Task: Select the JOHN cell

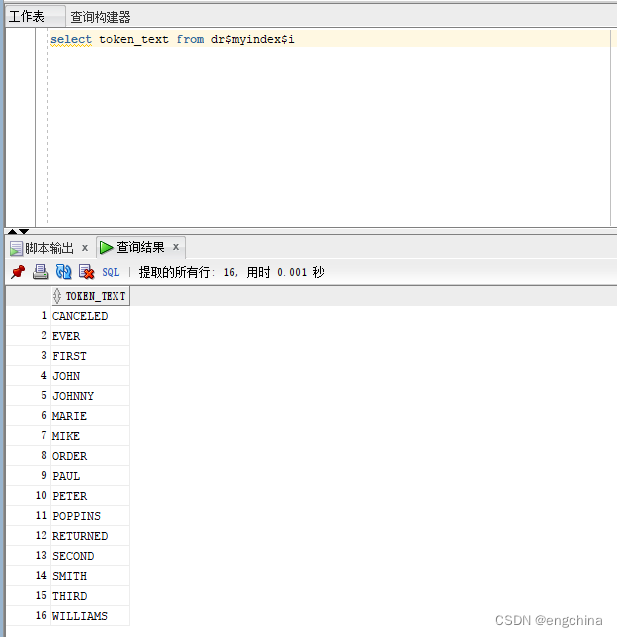Action: 90,376
